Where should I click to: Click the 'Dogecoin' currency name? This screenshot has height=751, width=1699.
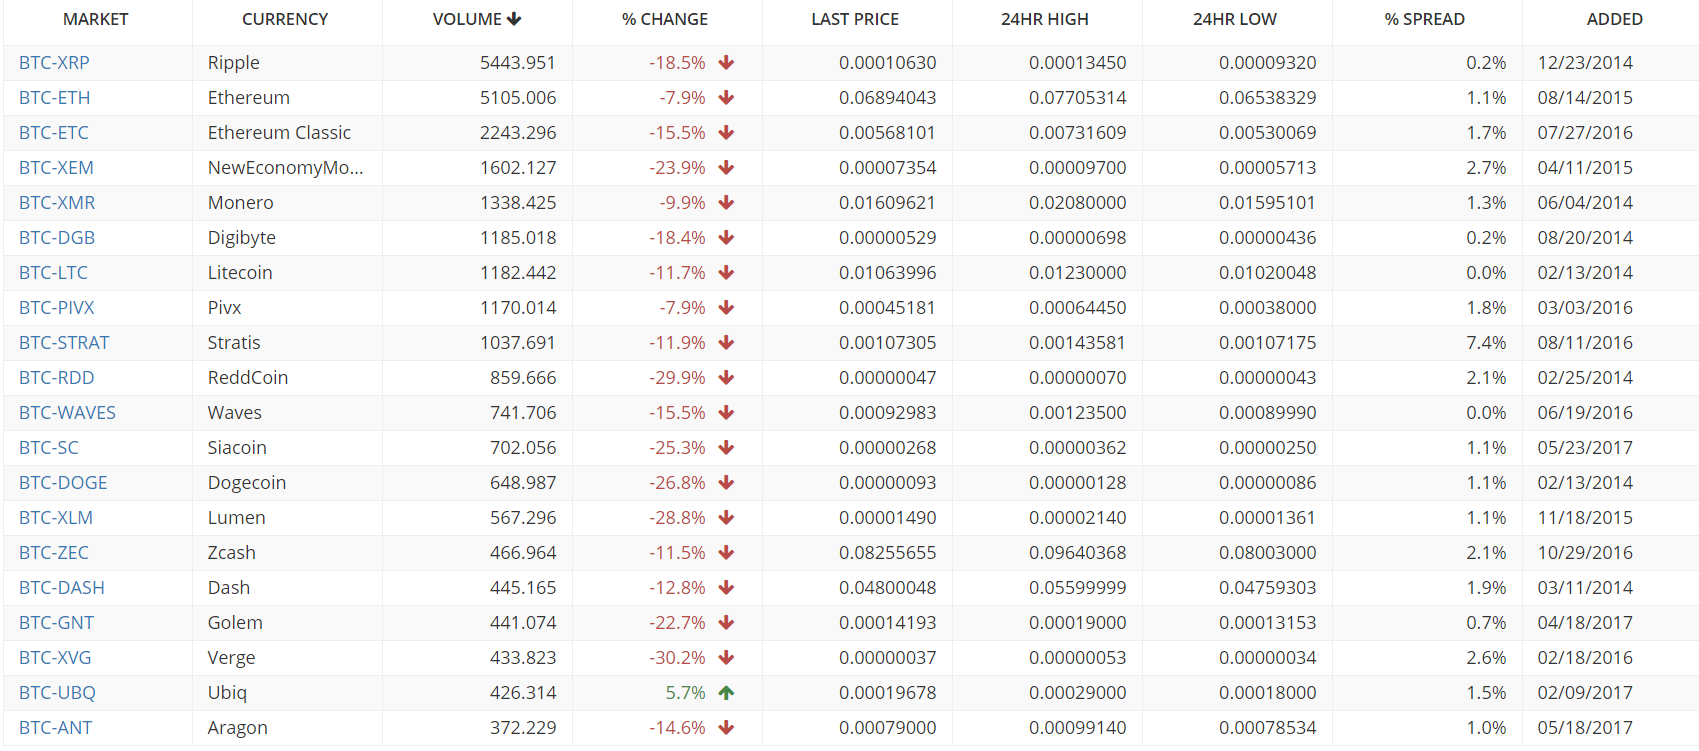(x=247, y=483)
